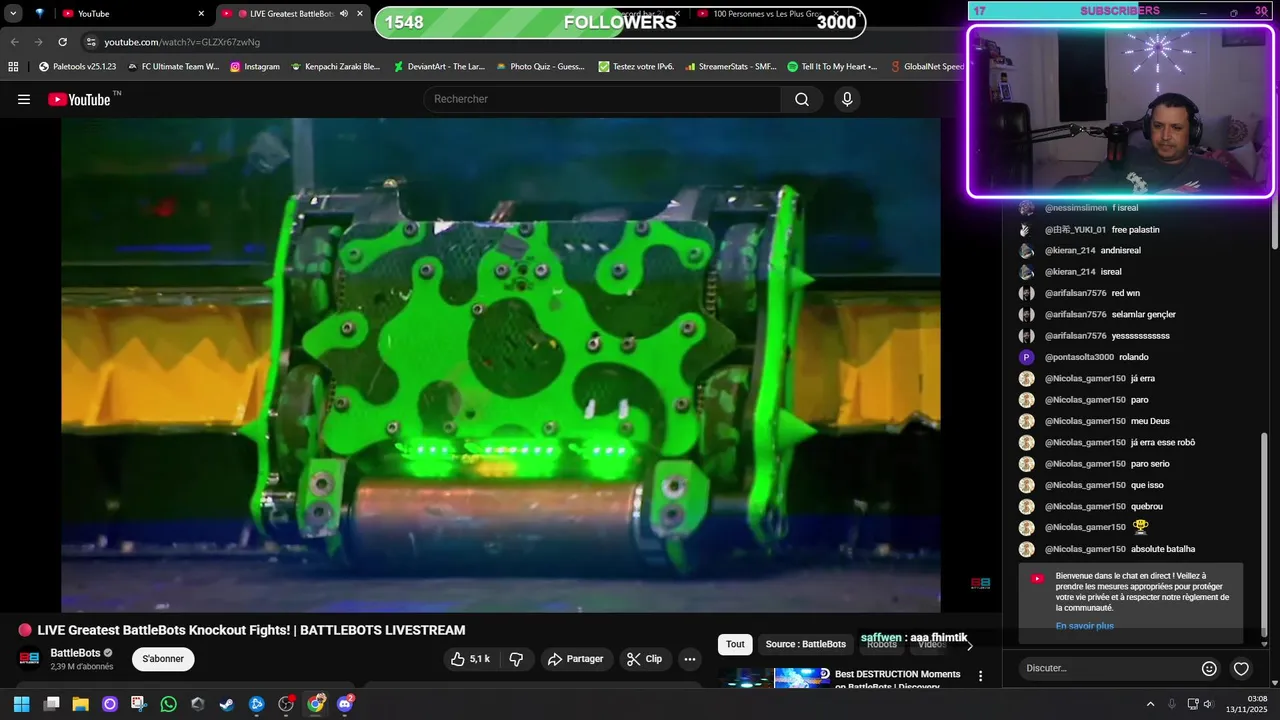
Task: Open the GlobalNet Speed bookmark
Action: pos(926,67)
